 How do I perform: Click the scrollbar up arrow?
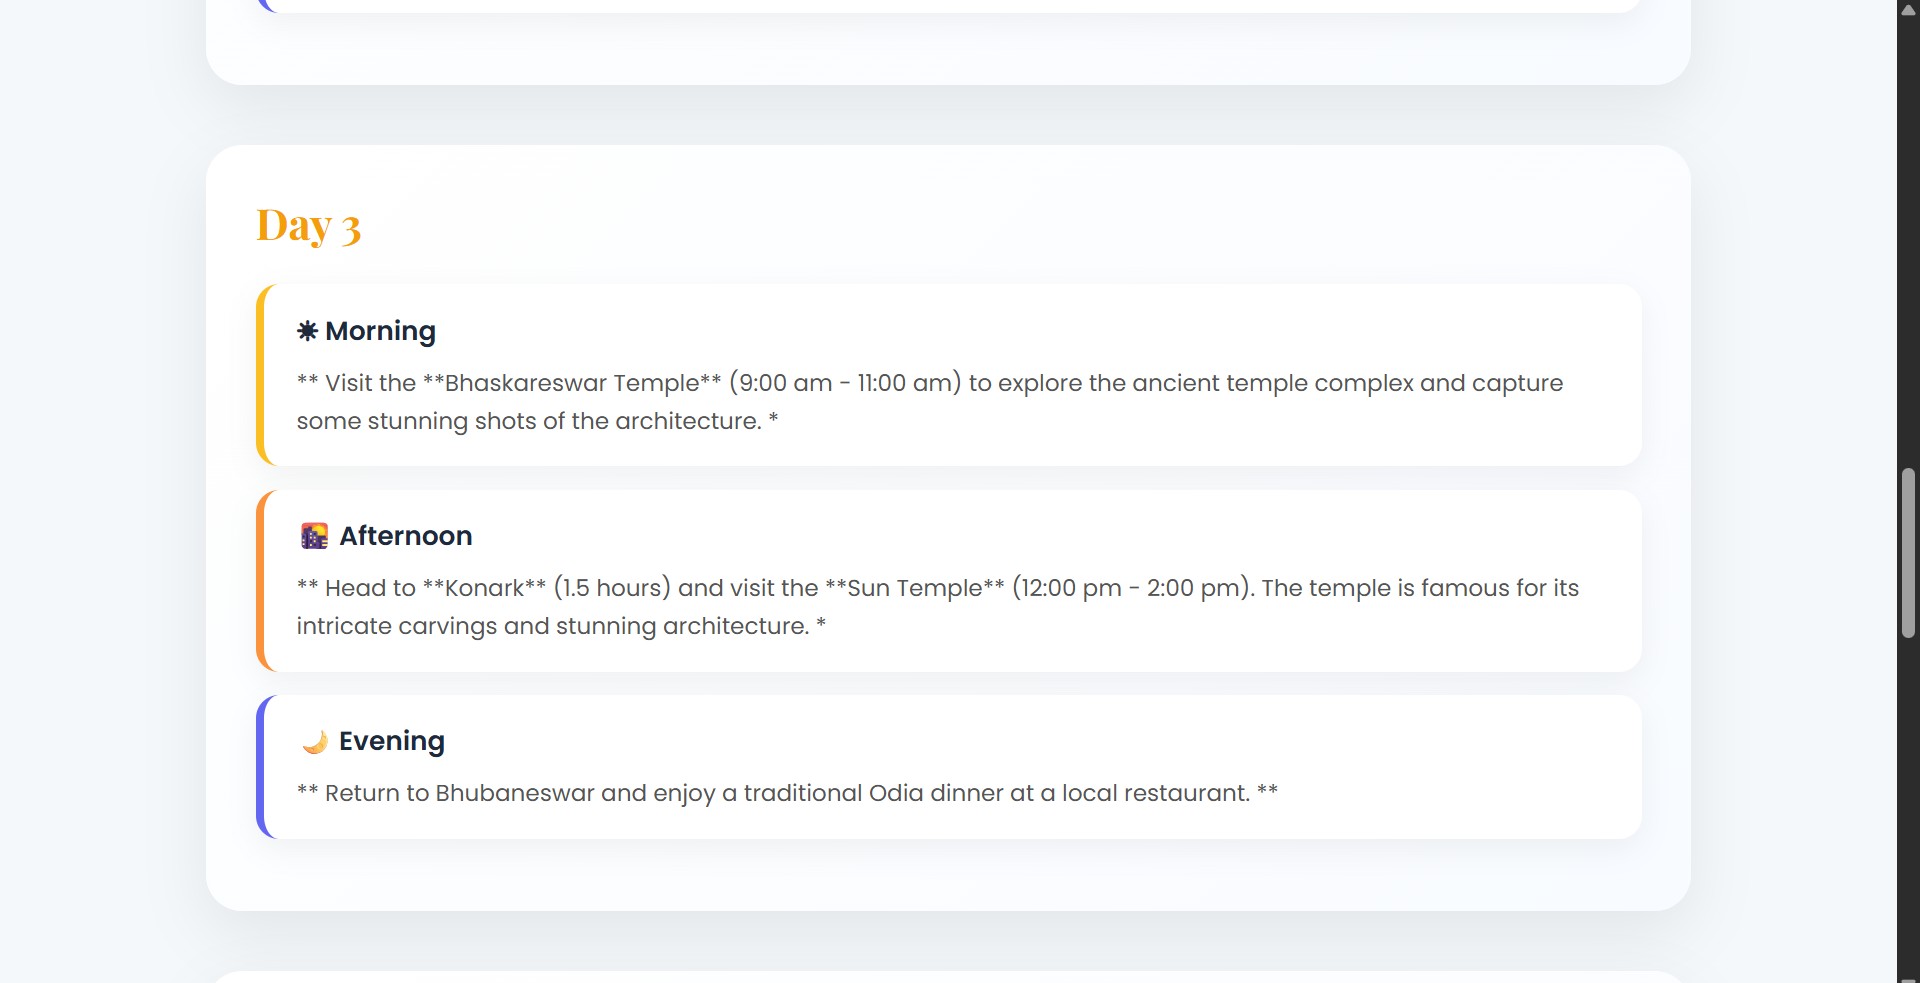[1908, 9]
